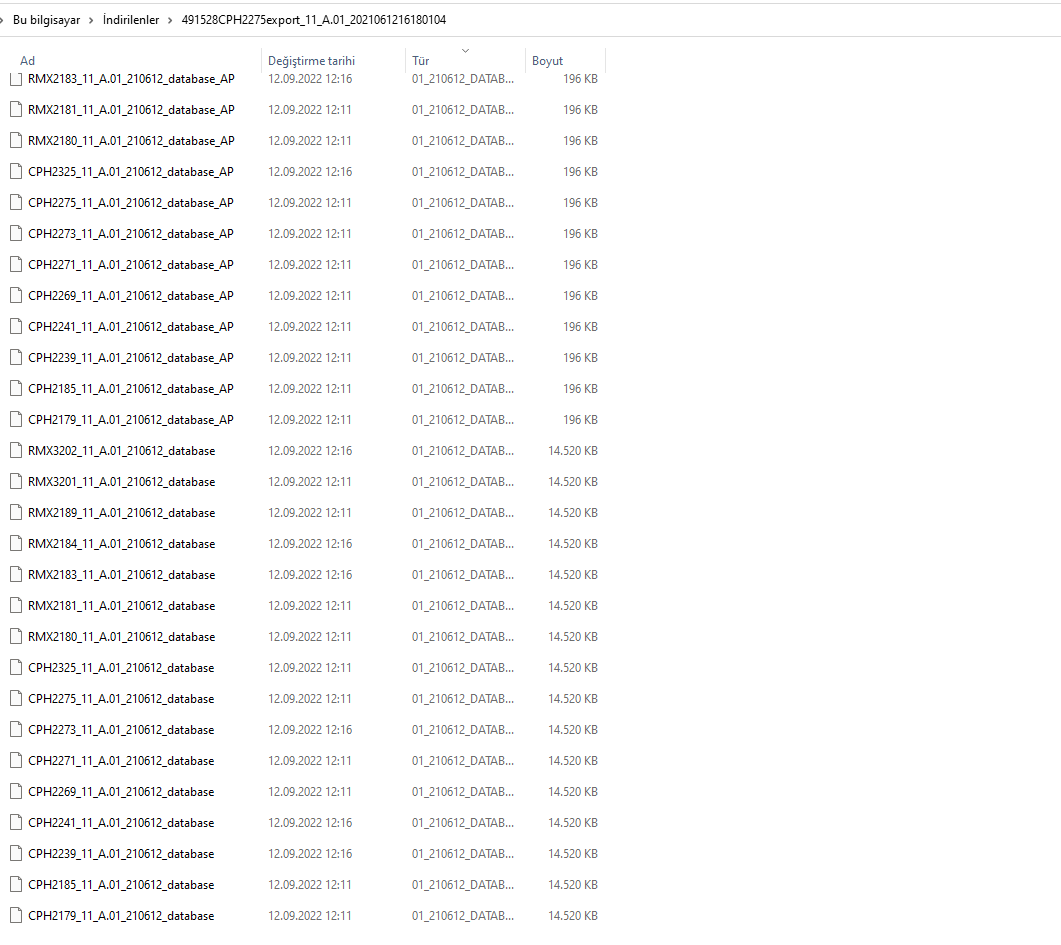The height and width of the screenshot is (945, 1061).
Task: Select file name CPH2239_11_A.01_210612_database
Action: tap(121, 854)
